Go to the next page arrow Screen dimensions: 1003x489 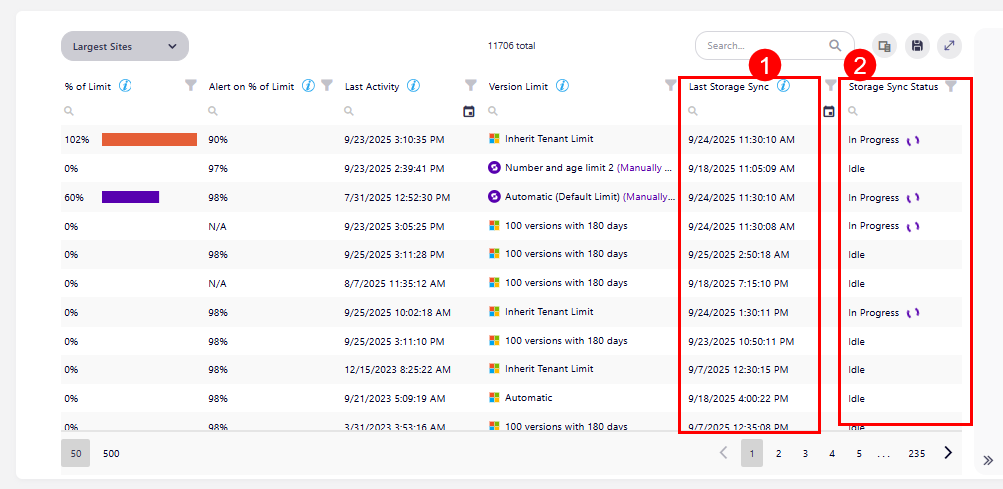[948, 453]
